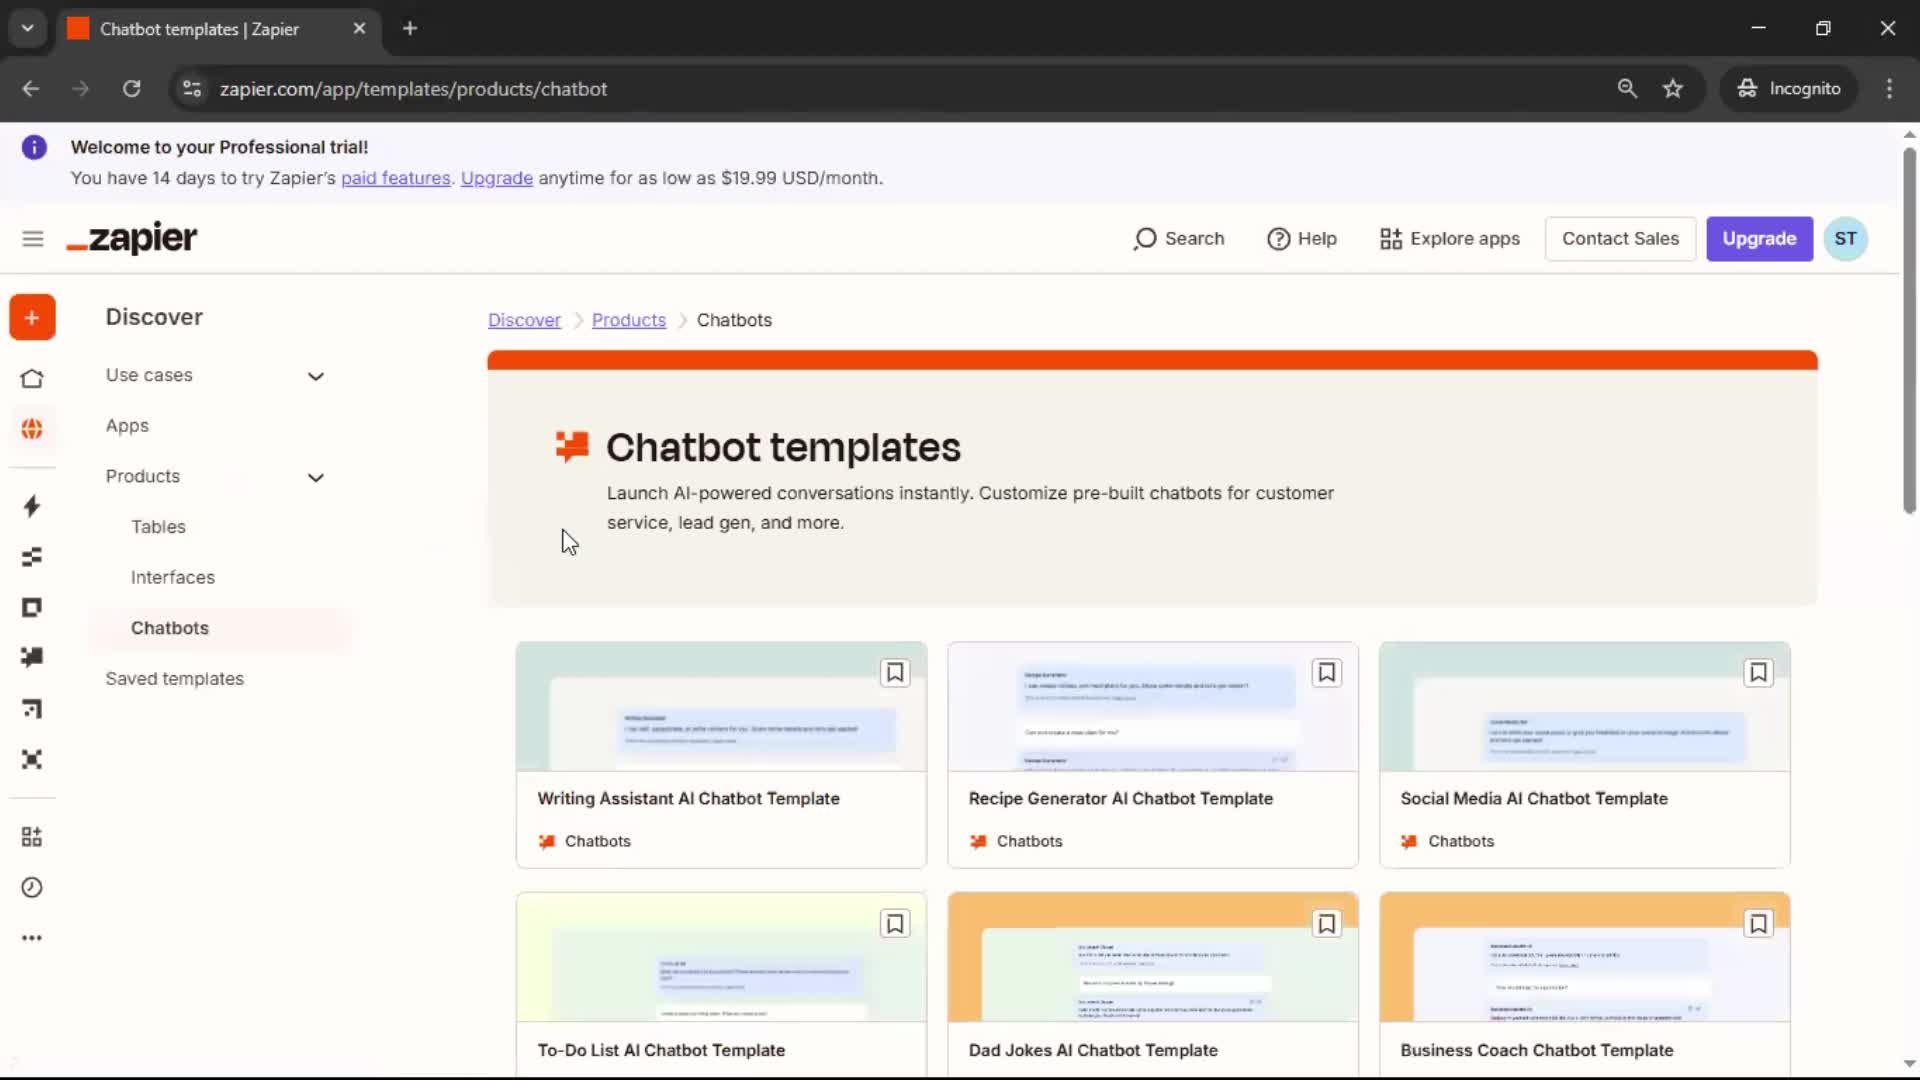The width and height of the screenshot is (1920, 1080).
Task: Open the browser zoom magnifier icon
Action: [1627, 89]
